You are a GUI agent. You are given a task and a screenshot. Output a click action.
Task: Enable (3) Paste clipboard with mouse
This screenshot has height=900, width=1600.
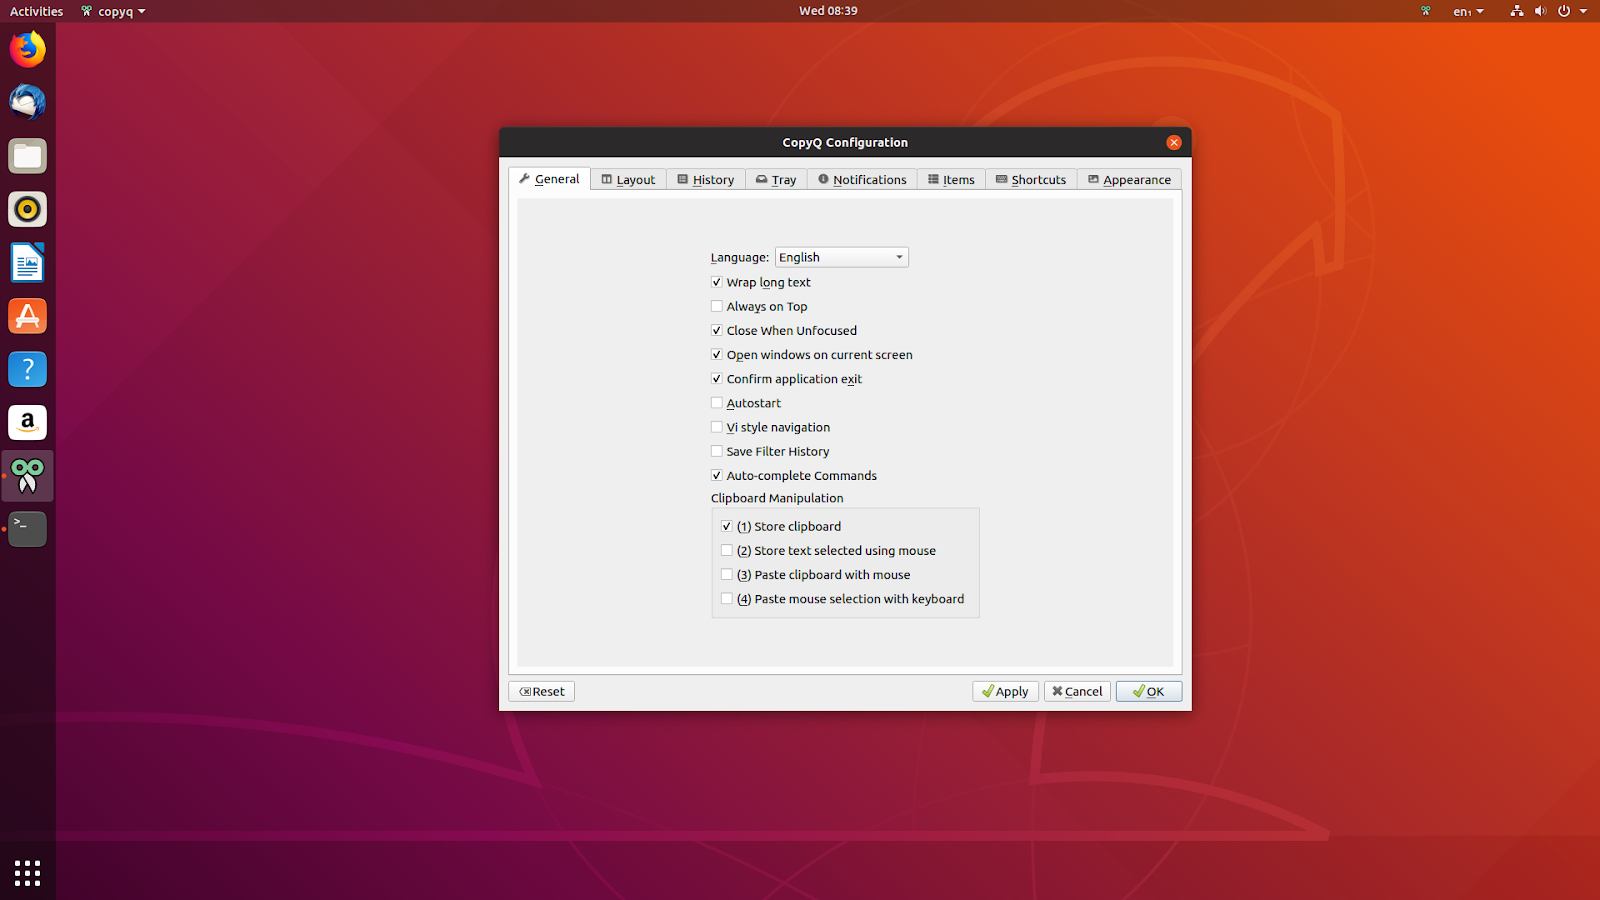click(727, 574)
